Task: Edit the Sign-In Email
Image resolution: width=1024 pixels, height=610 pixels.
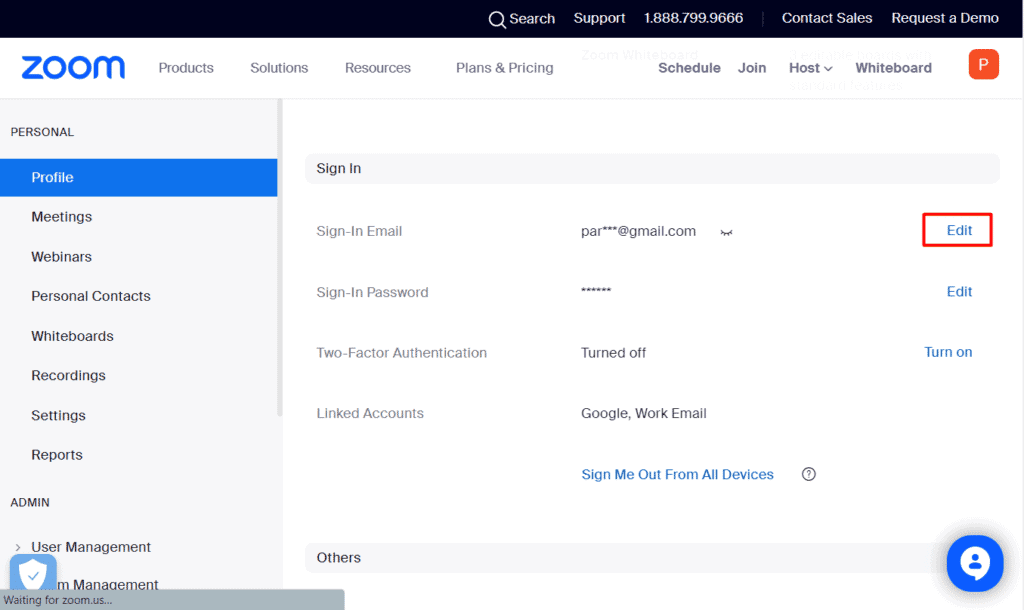Action: (956, 230)
